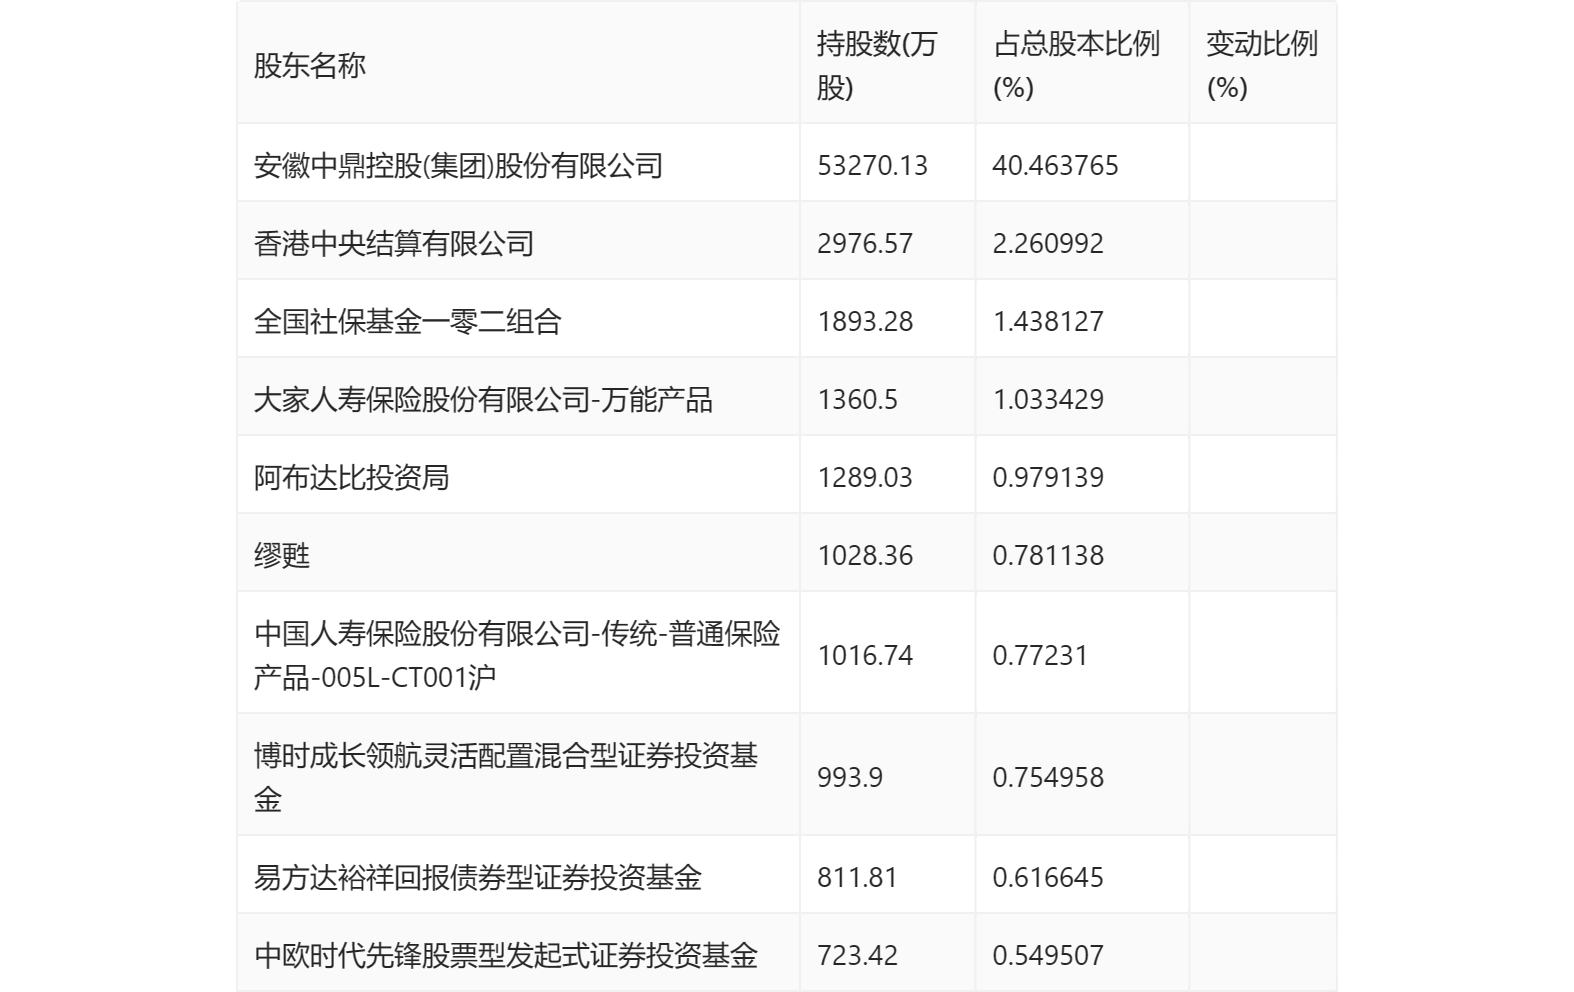
Task: Click the shareholding value 2976.57
Action: (x=865, y=243)
